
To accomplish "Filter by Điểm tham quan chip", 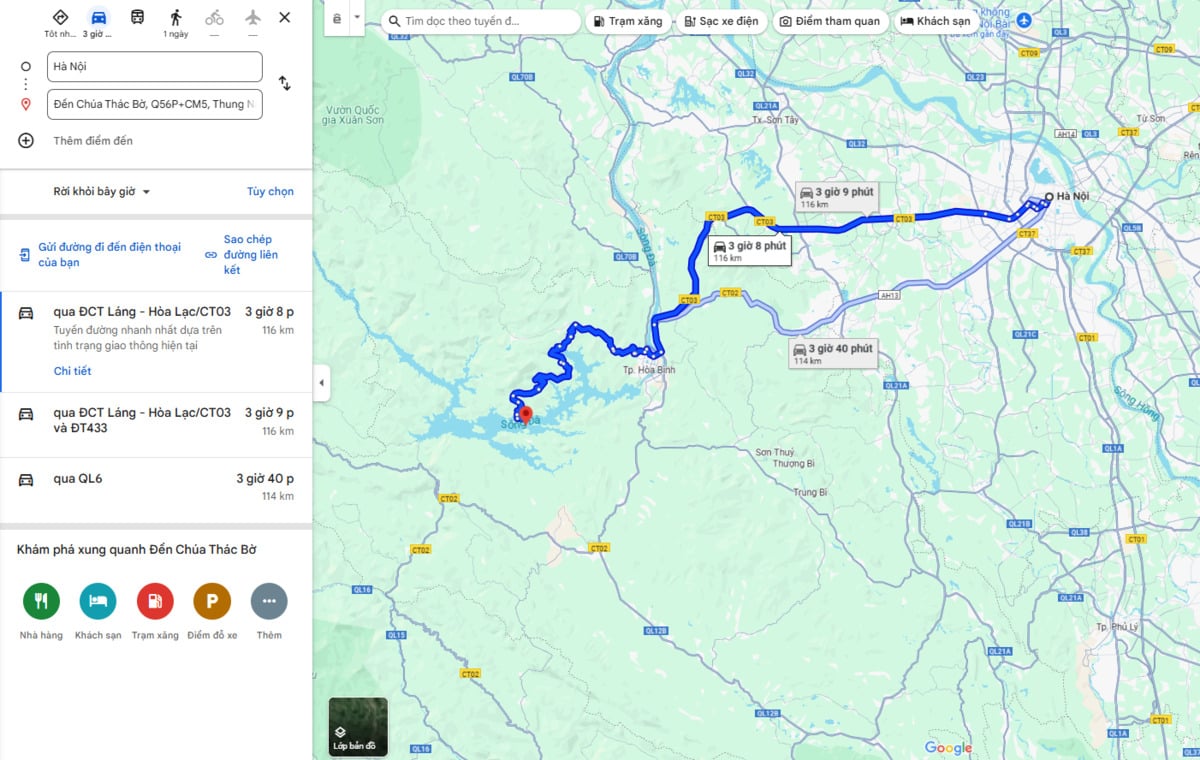I will (x=830, y=21).
